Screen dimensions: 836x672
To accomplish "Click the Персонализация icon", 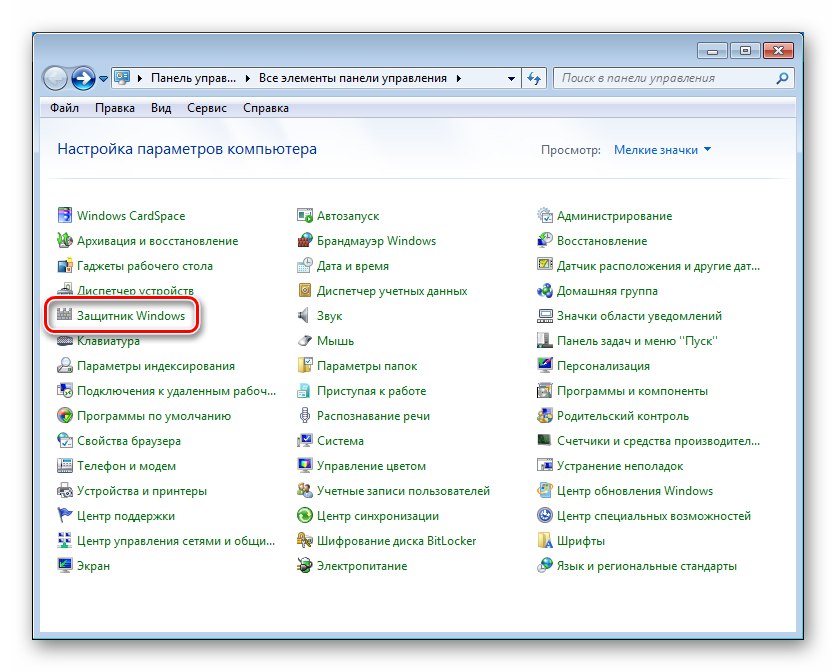I will click(544, 365).
